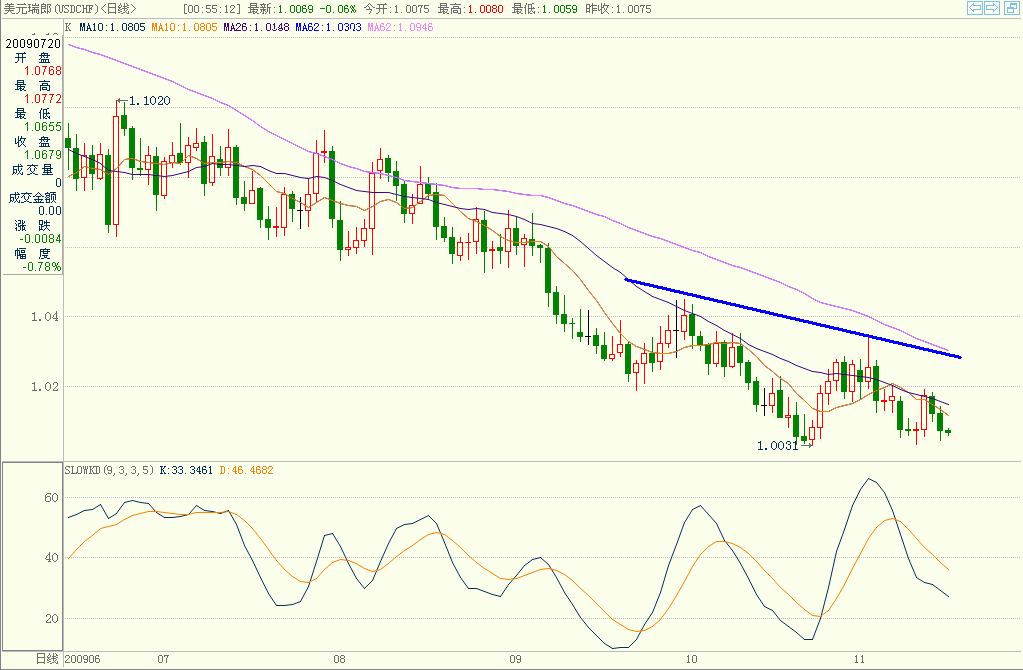This screenshot has width=1023, height=670.
Task: Click the 涨跌 value -0.0084
Action: 40,239
